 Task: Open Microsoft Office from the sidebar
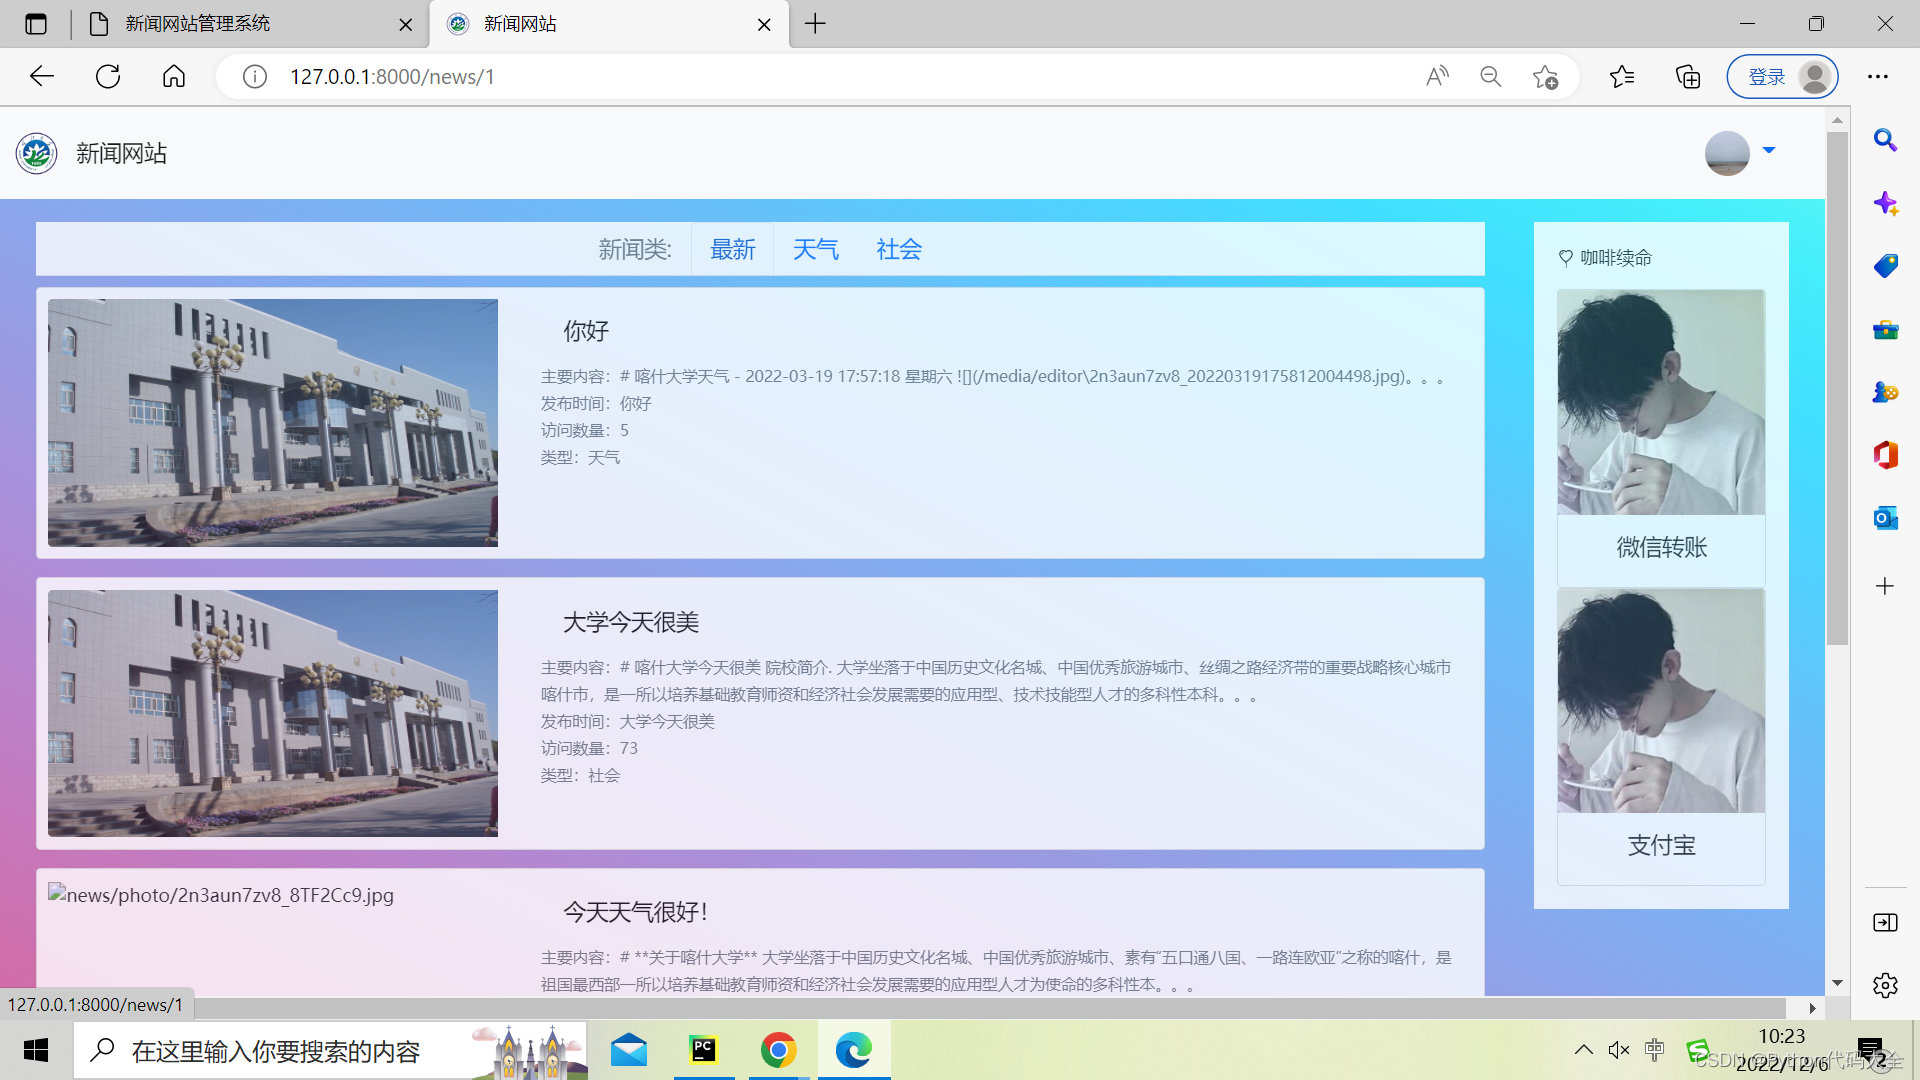click(1885, 455)
